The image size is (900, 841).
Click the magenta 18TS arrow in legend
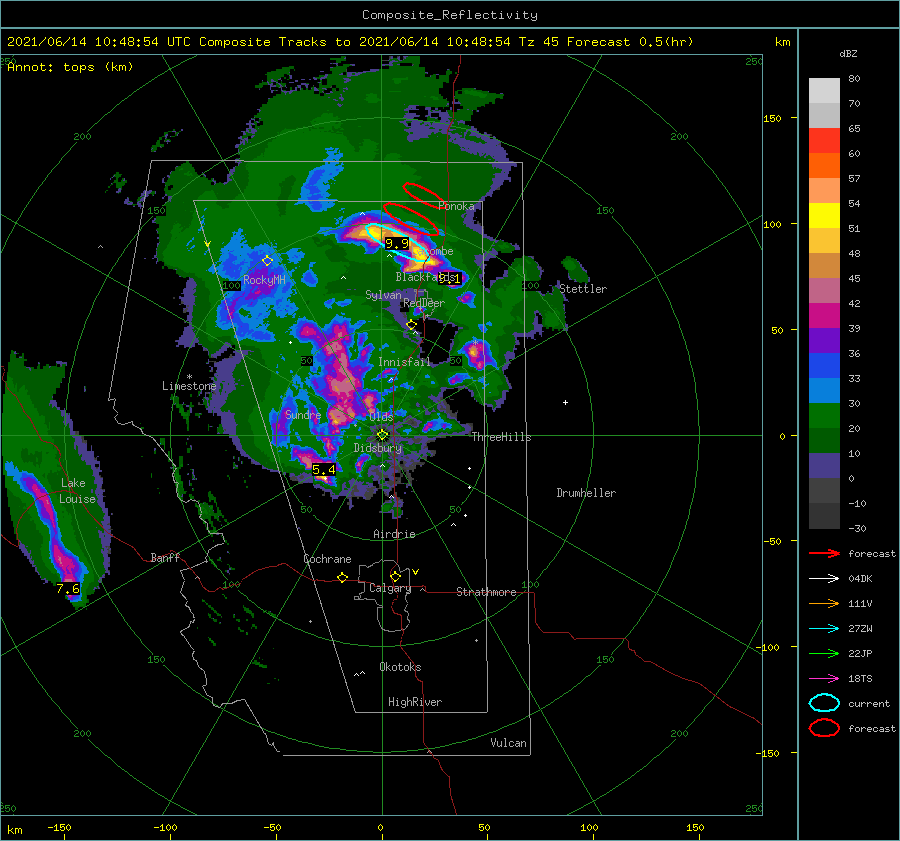point(824,679)
